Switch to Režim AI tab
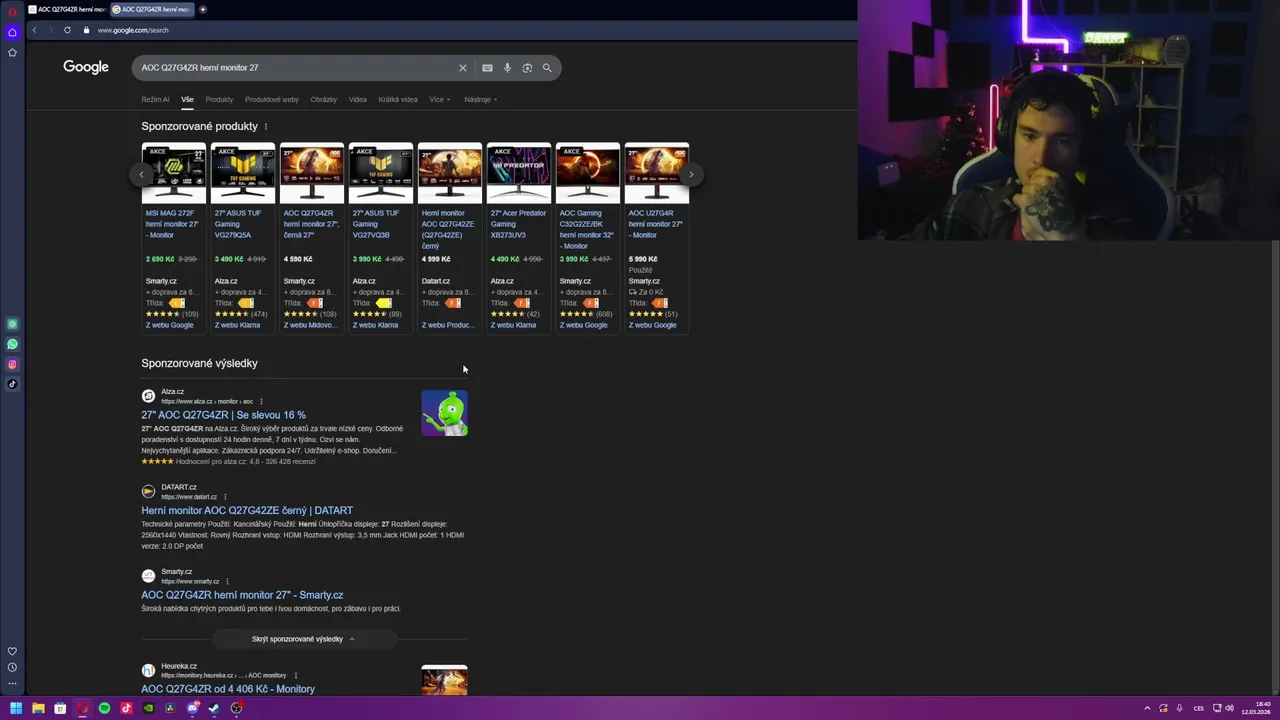1280x720 pixels. click(x=155, y=99)
